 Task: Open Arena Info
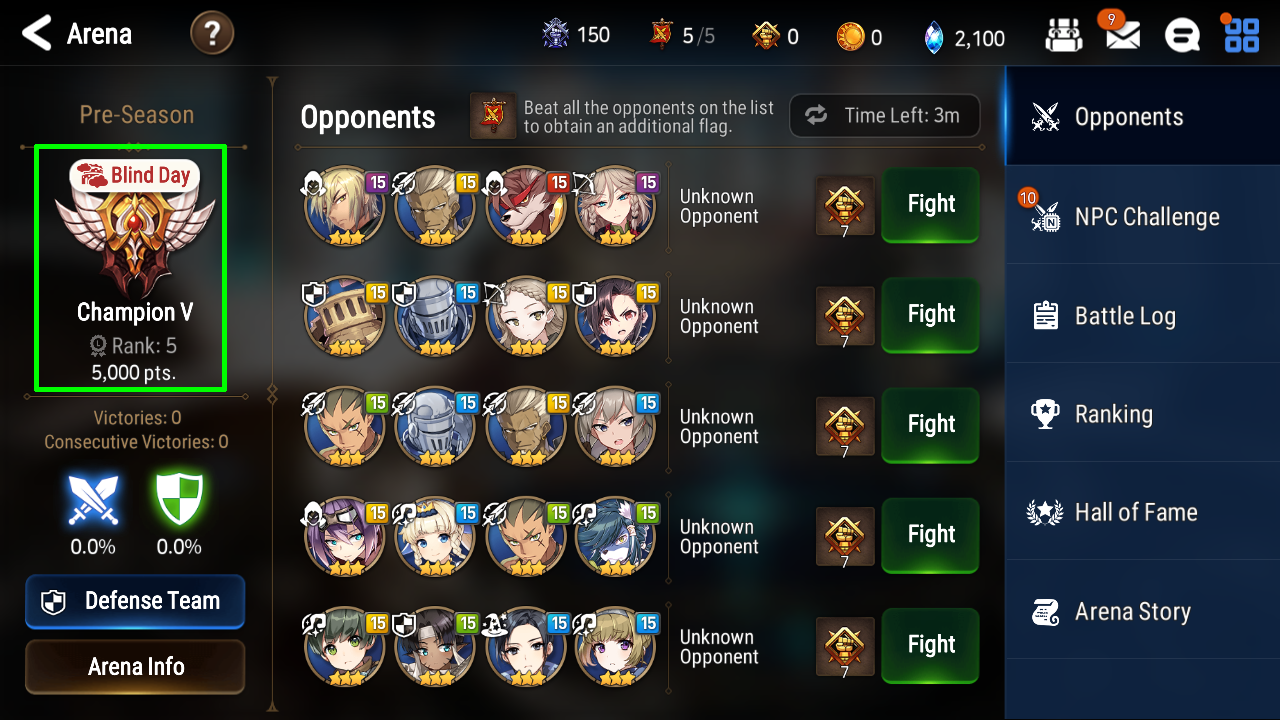135,666
